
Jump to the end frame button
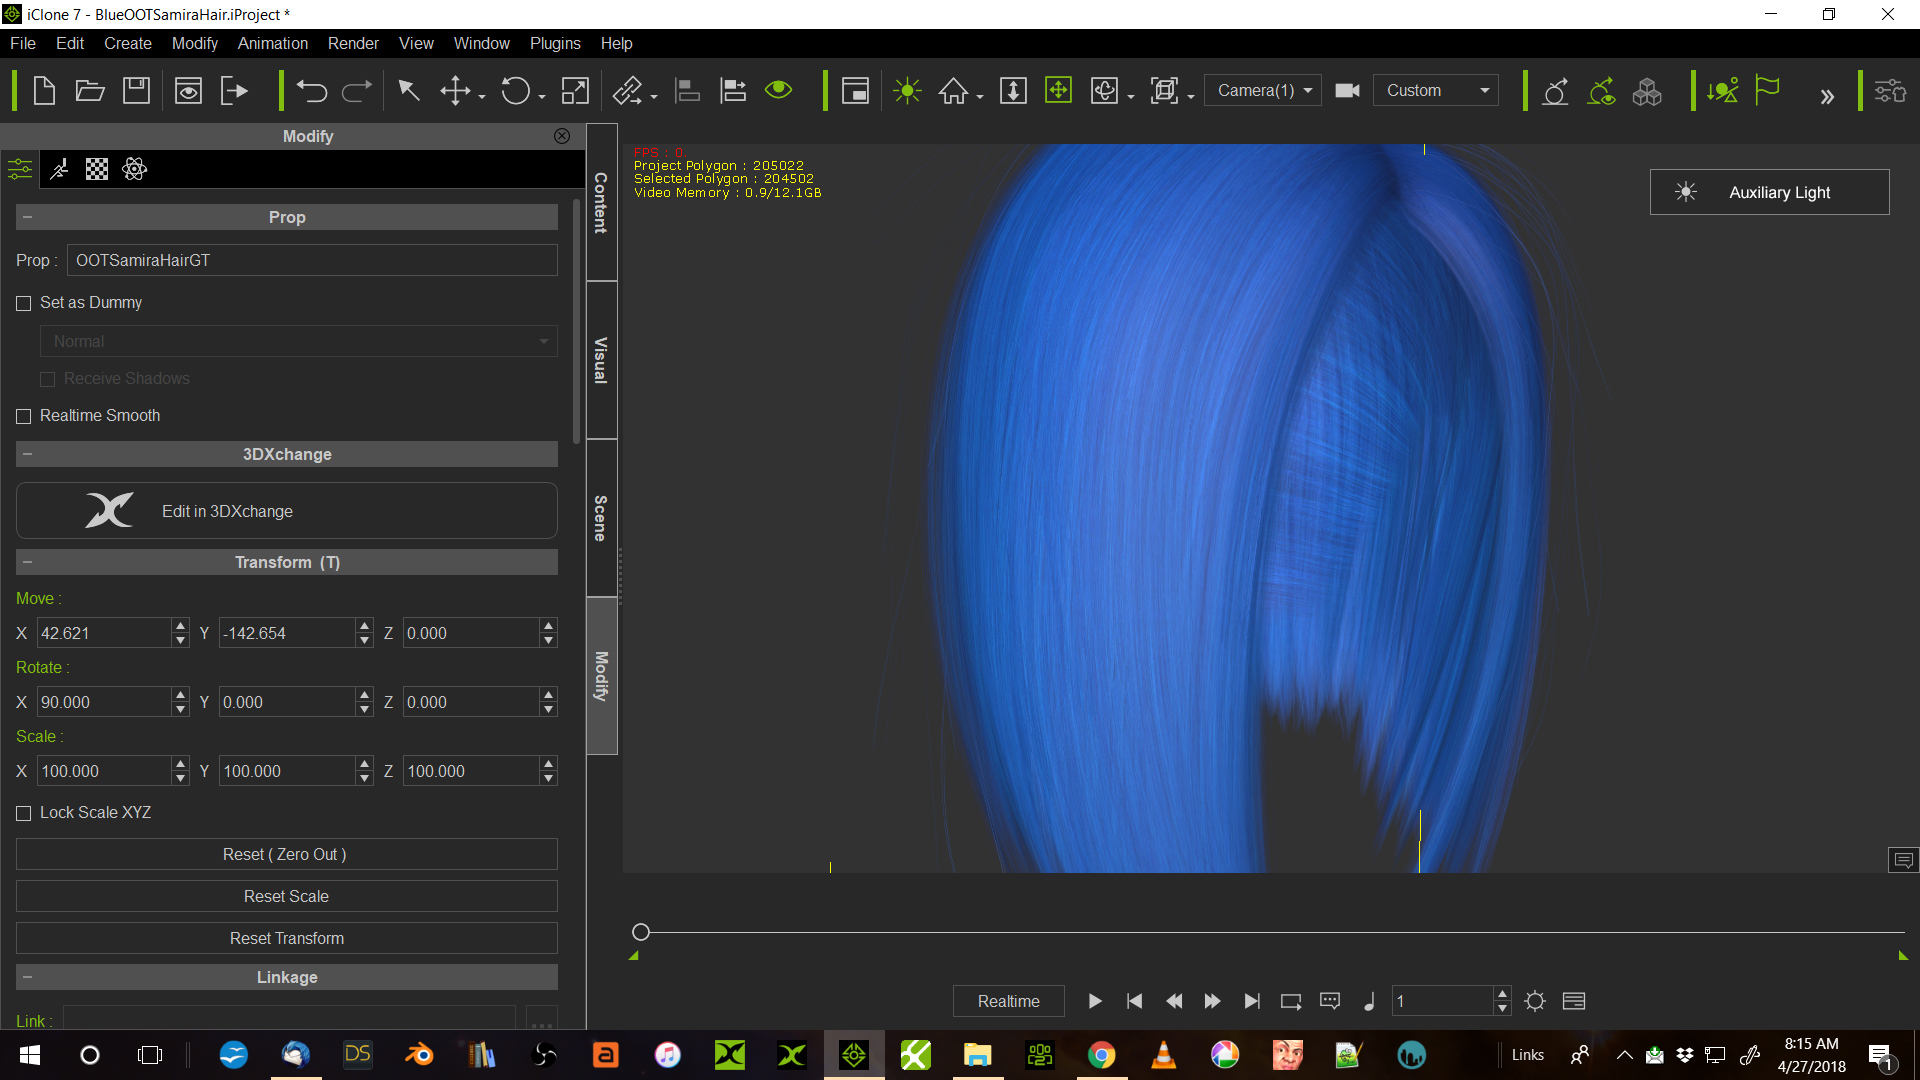[1251, 1001]
